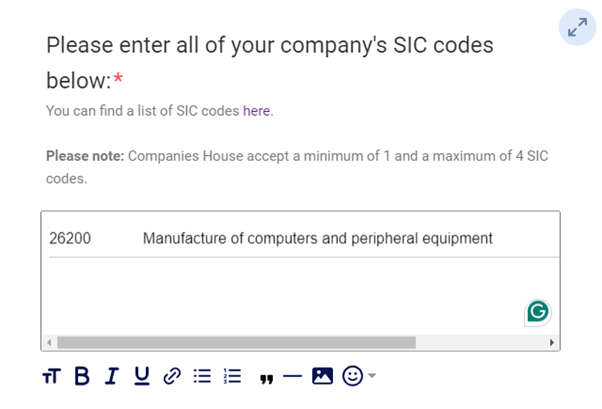Insert an image via the picture icon
Image resolution: width=602 pixels, height=409 pixels.
click(x=322, y=376)
